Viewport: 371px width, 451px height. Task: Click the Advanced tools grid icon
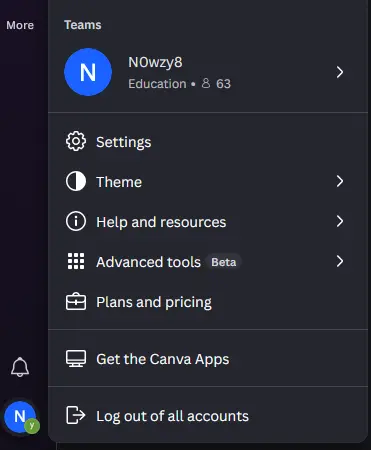(x=76, y=261)
